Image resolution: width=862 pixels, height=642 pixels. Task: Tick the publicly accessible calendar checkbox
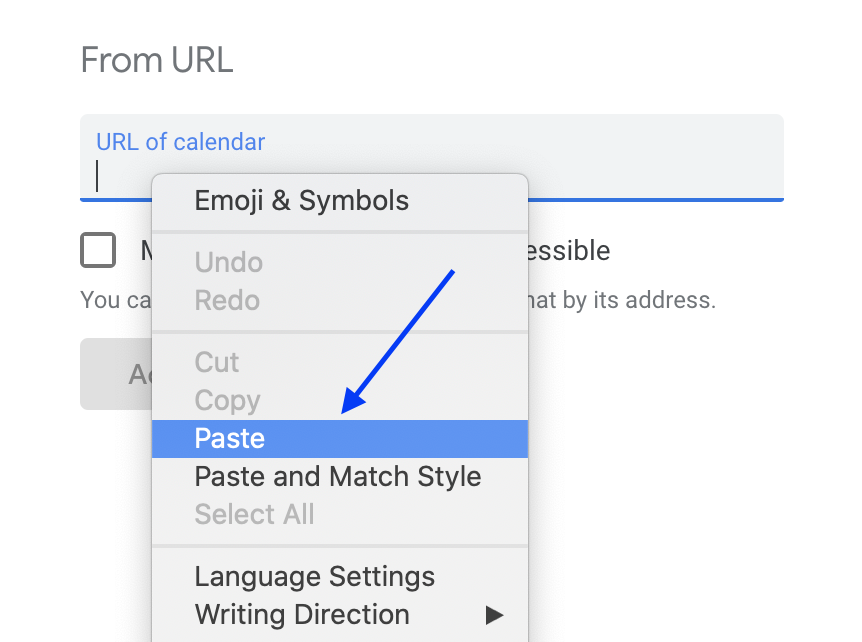click(x=98, y=250)
